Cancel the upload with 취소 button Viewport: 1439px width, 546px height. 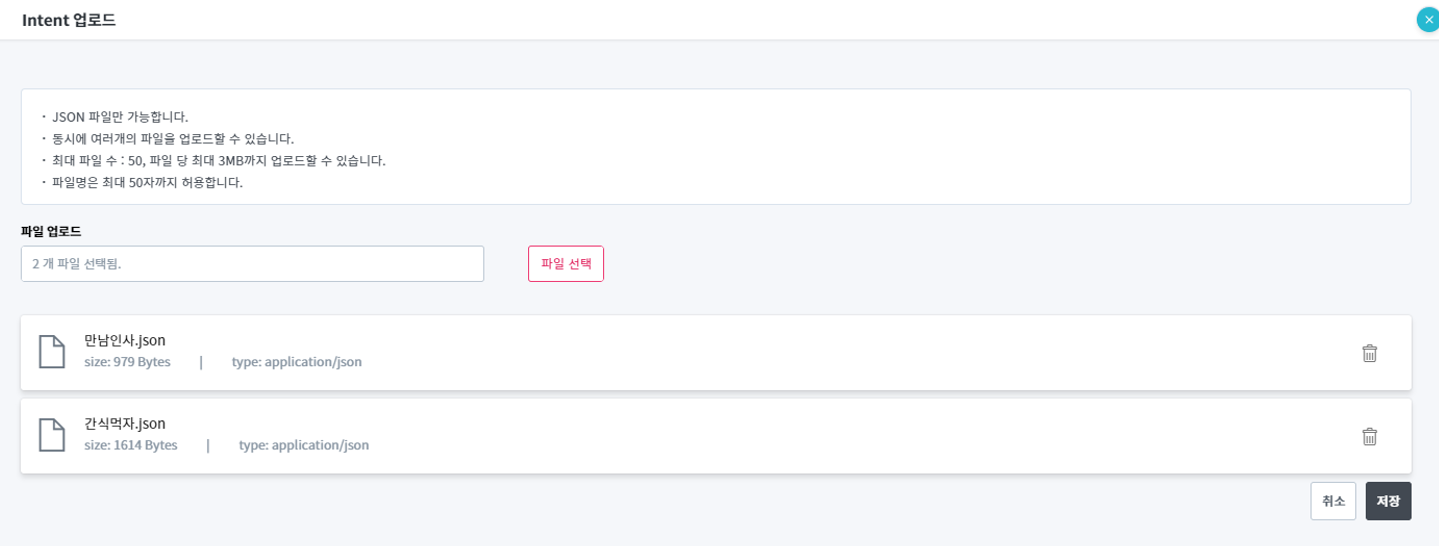click(x=1333, y=501)
